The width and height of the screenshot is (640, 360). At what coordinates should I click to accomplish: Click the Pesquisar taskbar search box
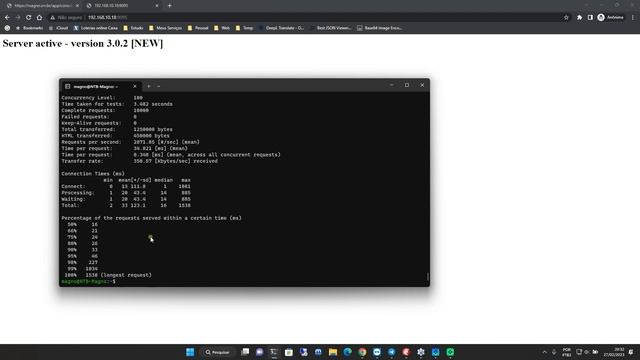pos(218,352)
